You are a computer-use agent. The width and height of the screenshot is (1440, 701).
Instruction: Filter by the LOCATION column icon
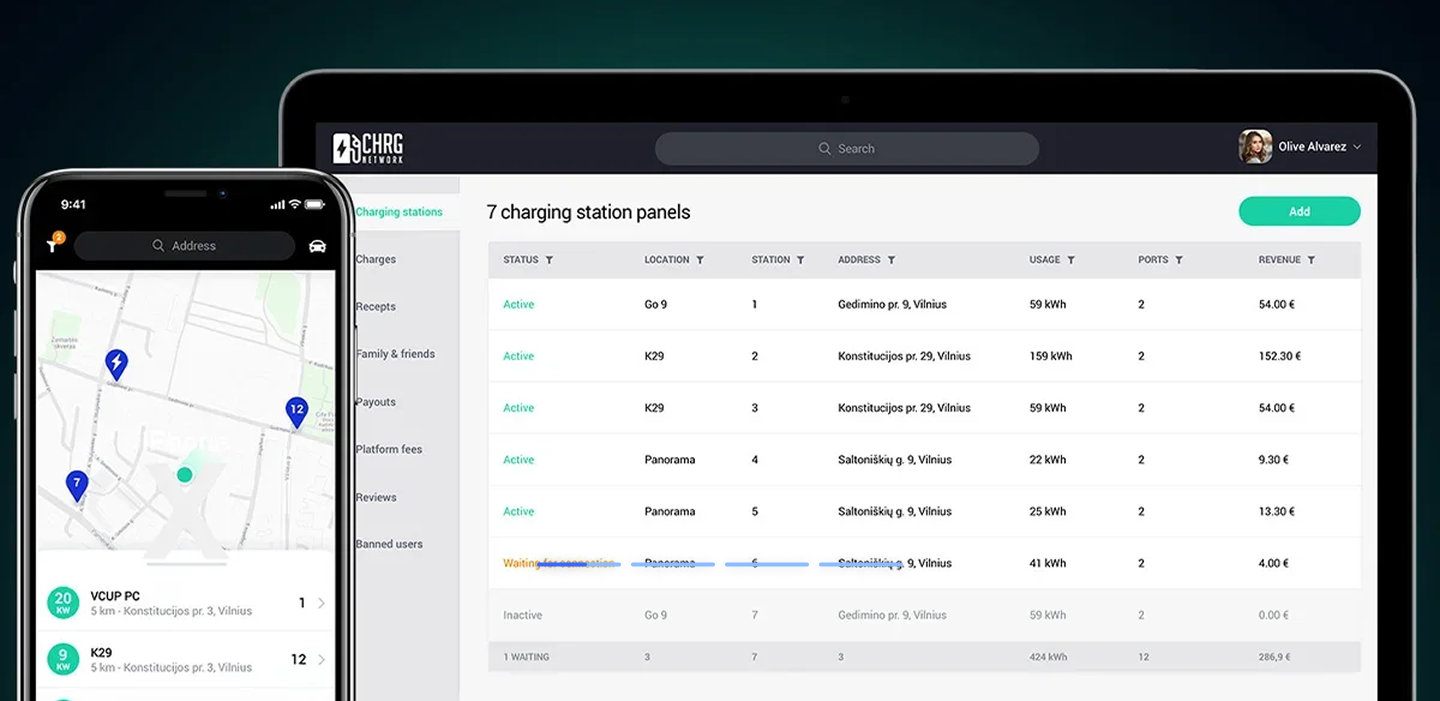click(700, 260)
